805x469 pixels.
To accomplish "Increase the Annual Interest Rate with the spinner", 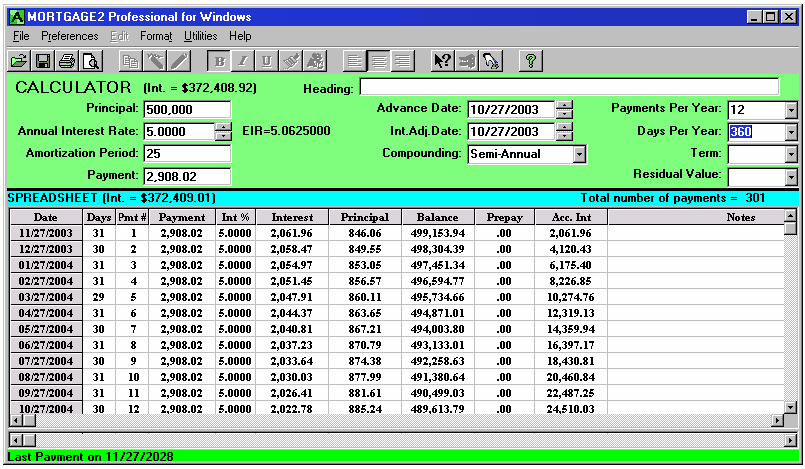I will [x=223, y=127].
